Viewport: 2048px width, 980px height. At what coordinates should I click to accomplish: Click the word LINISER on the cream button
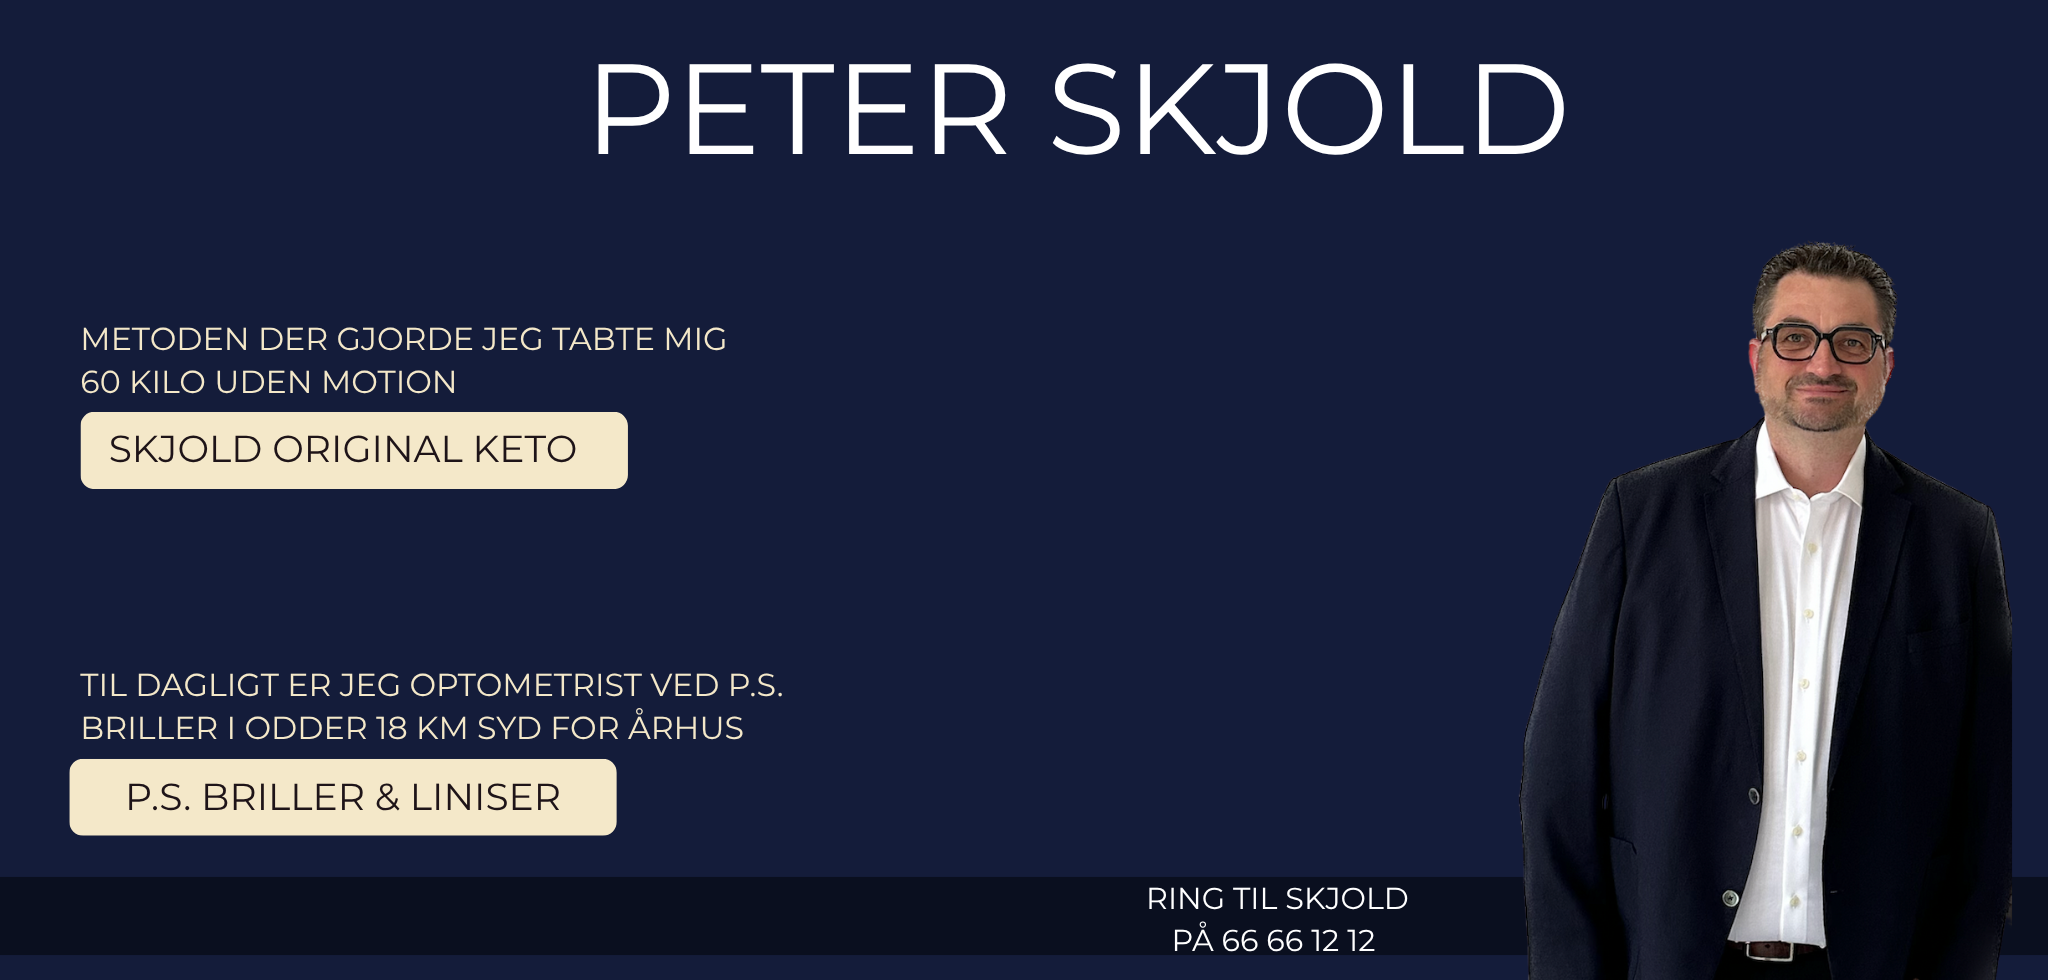(x=485, y=797)
